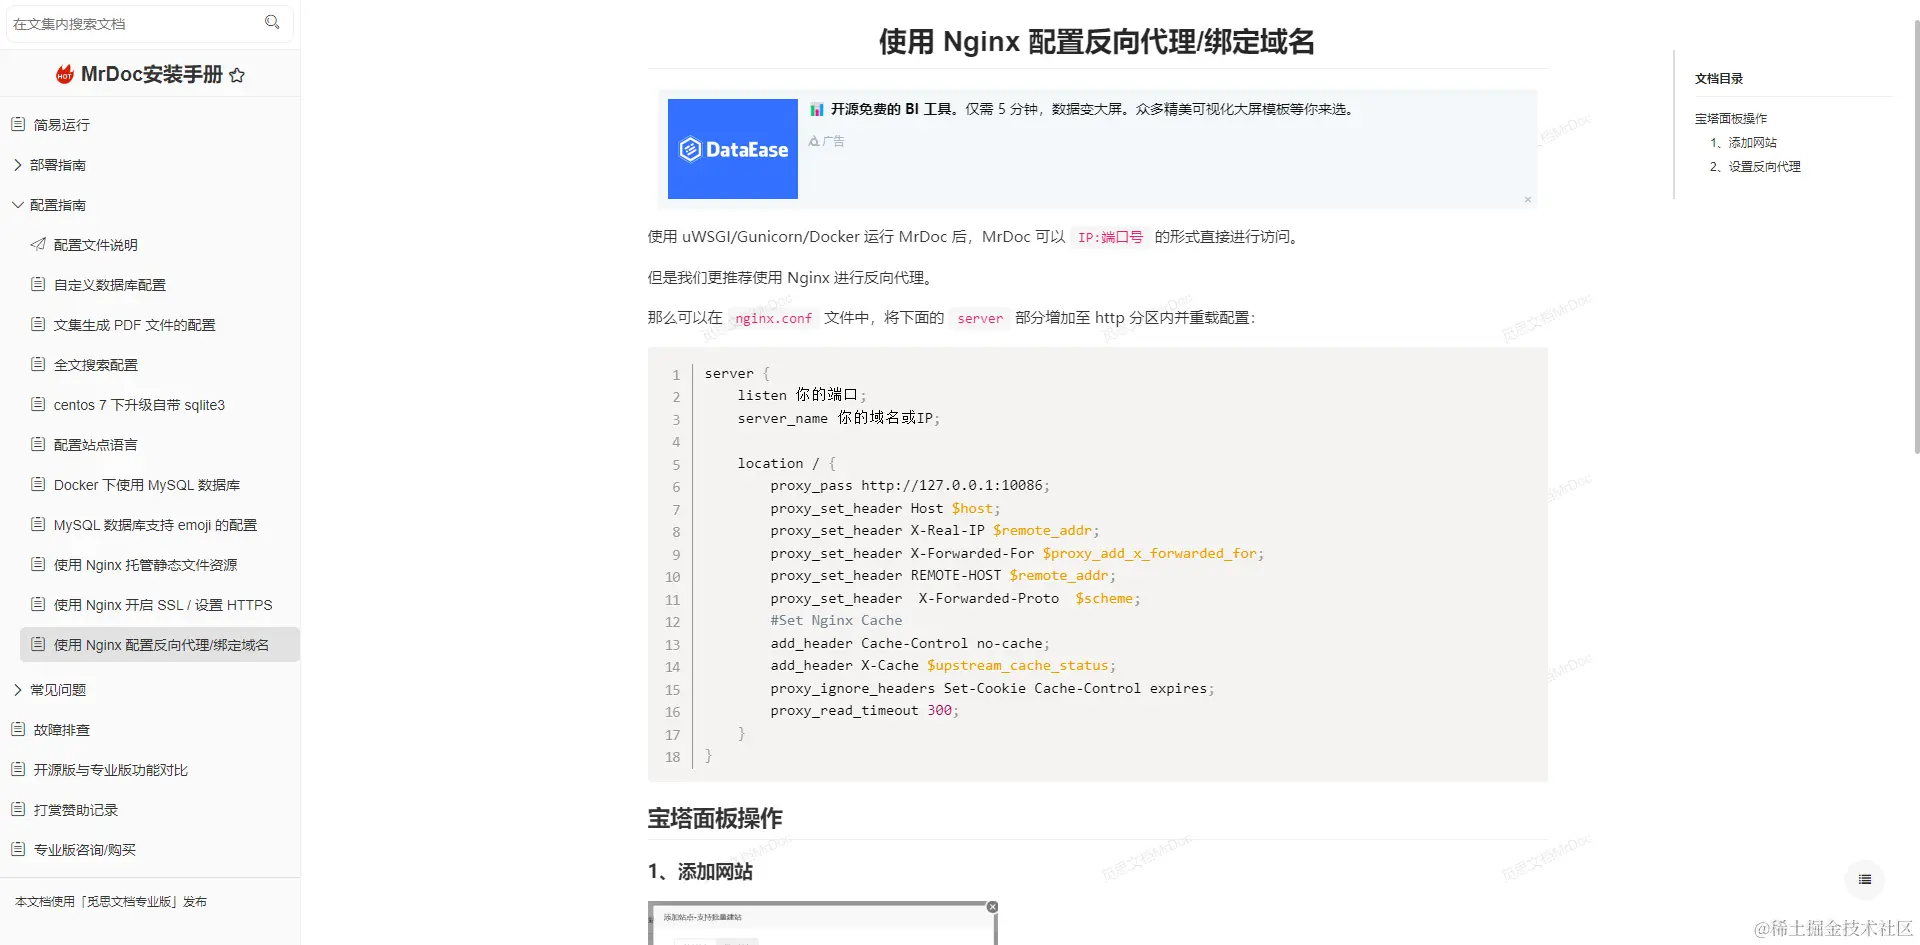Click the document icon beside 简易运行
Screen dimensions: 1920x945
click(x=16, y=124)
